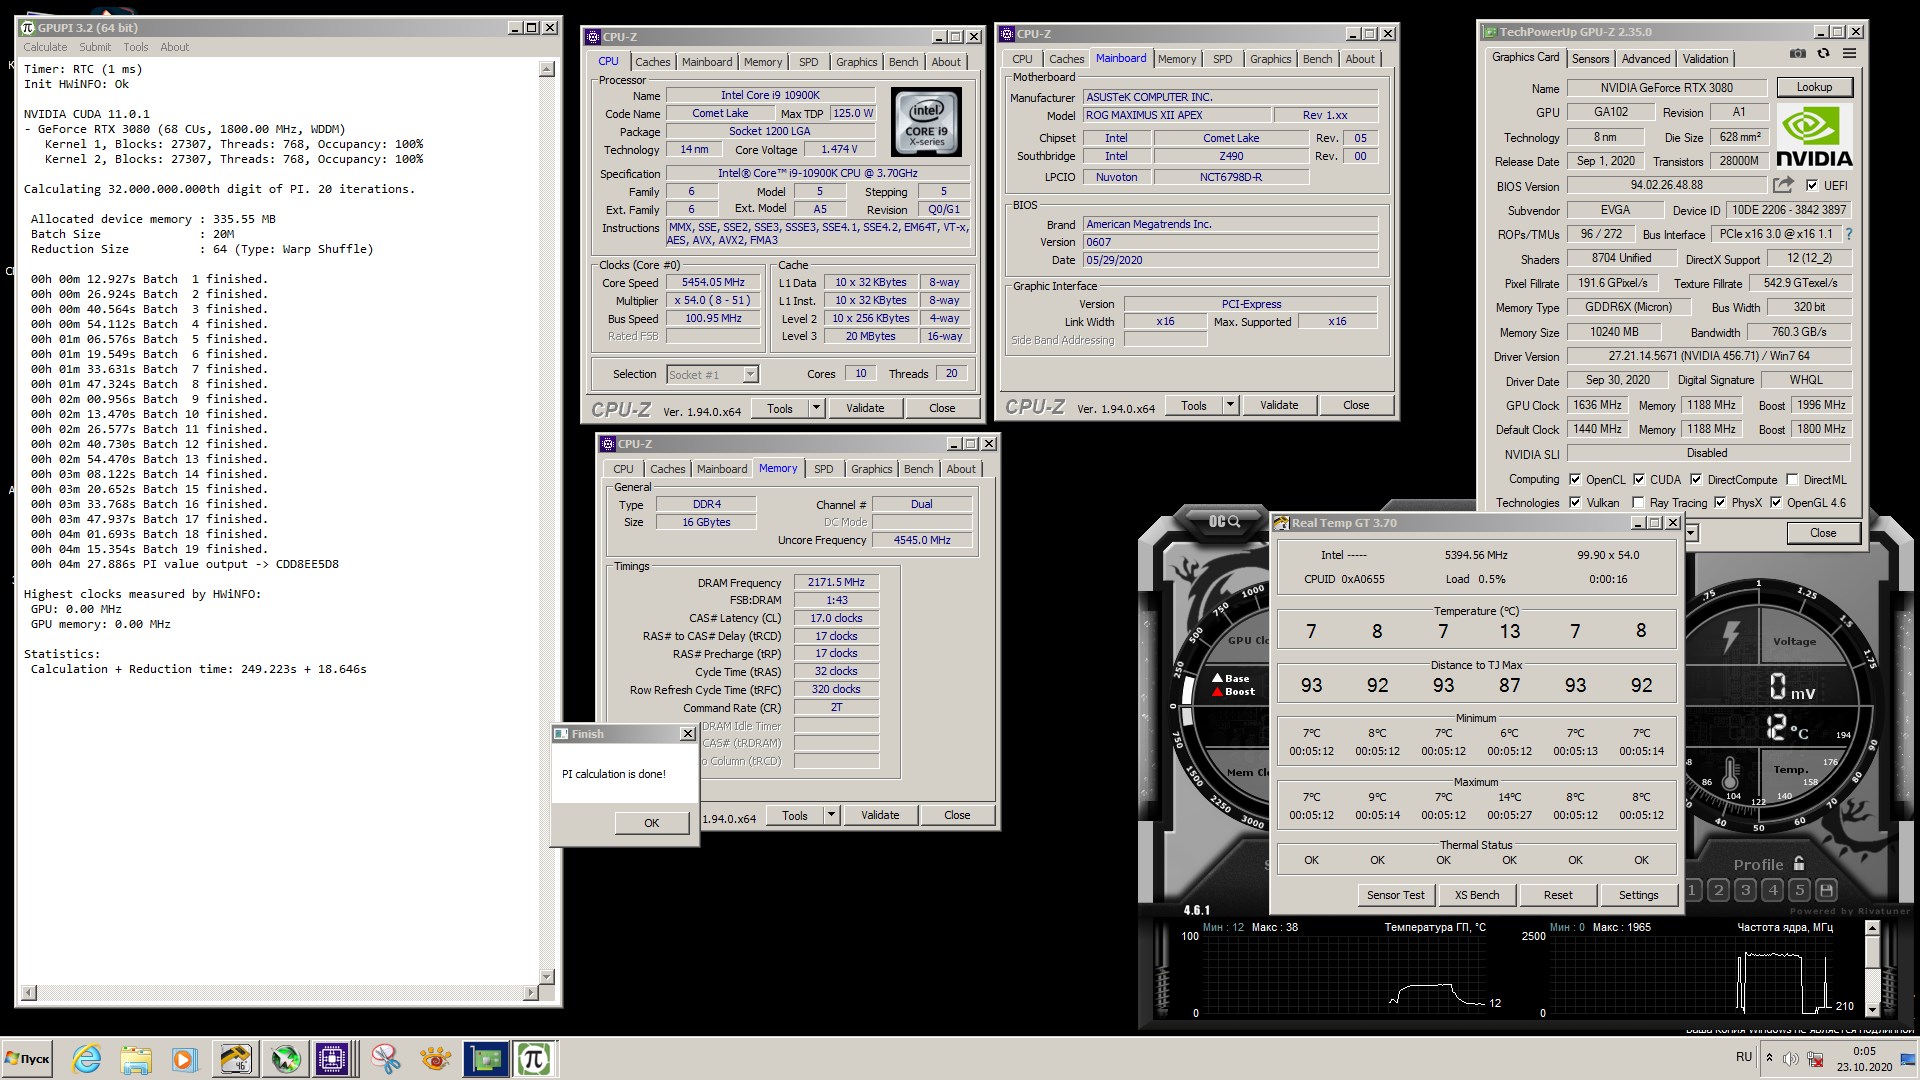
Task: Click the Lookup button in GPU-Z
Action: (1814, 87)
